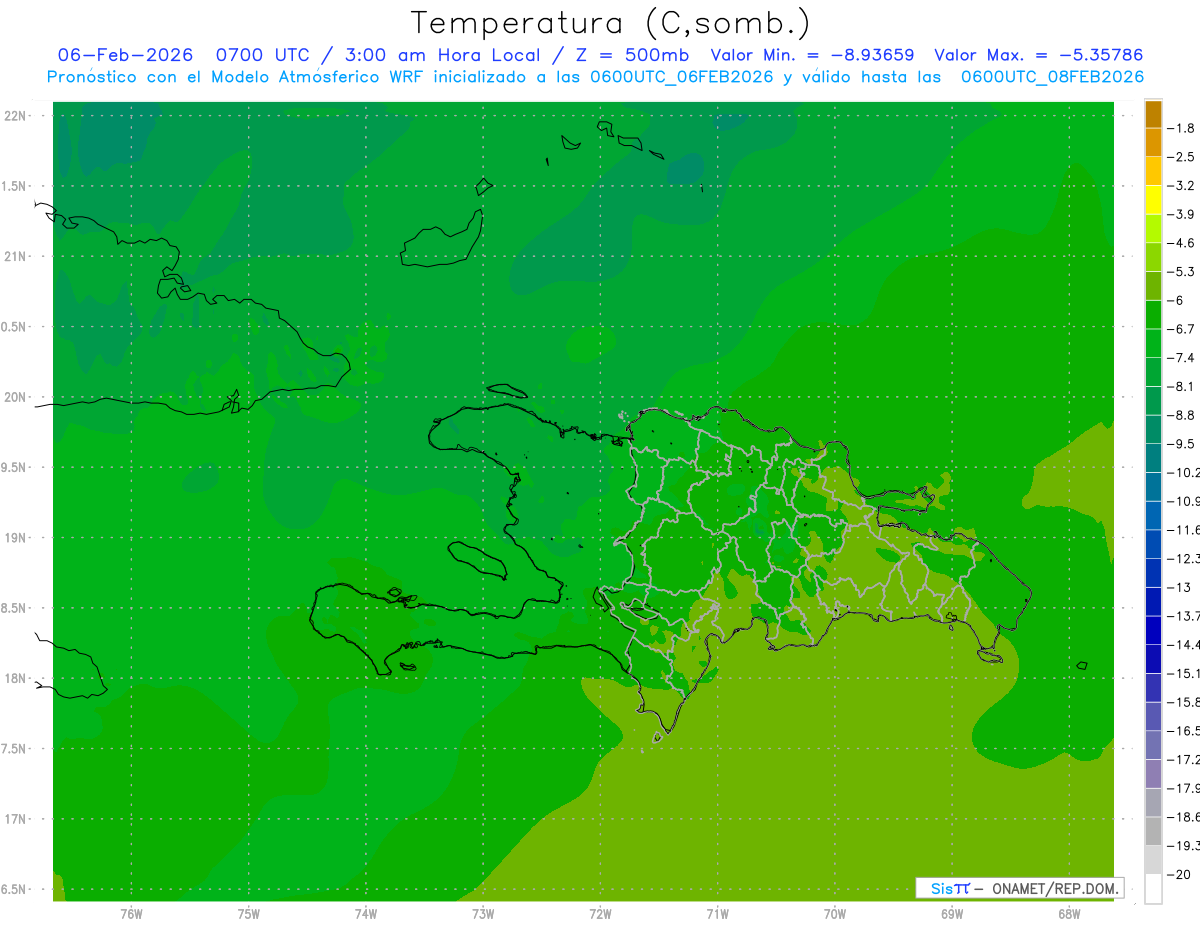Click the '-1.8' legend value

(1183, 128)
